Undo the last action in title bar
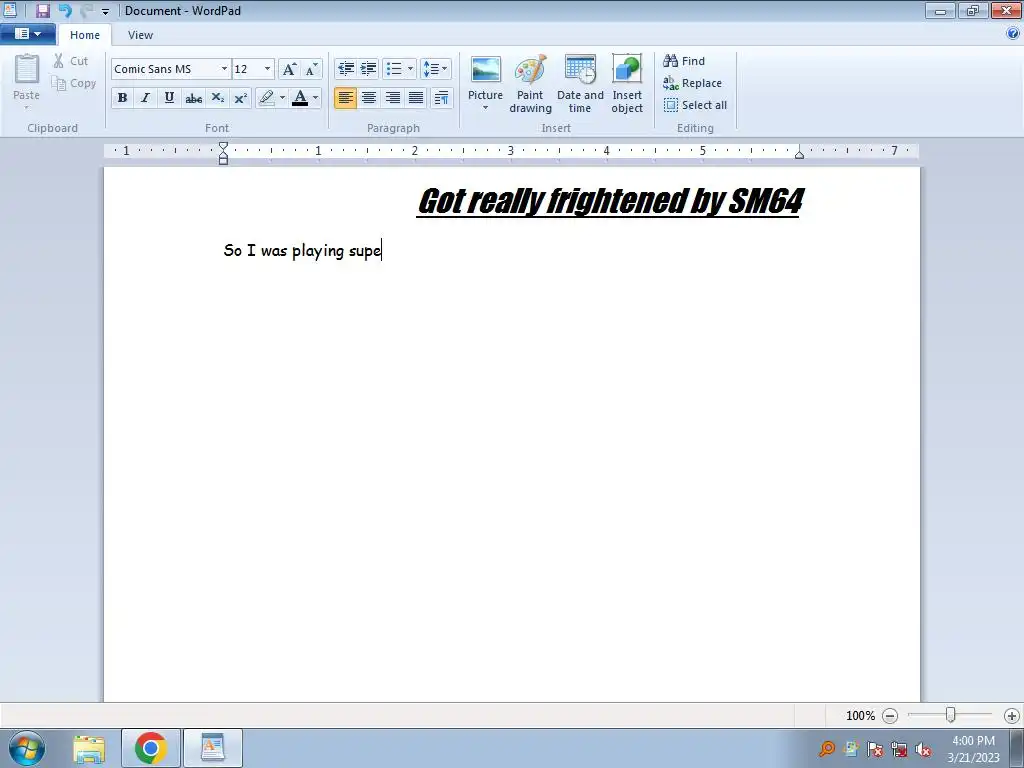This screenshot has height=768, width=1024. click(65, 10)
